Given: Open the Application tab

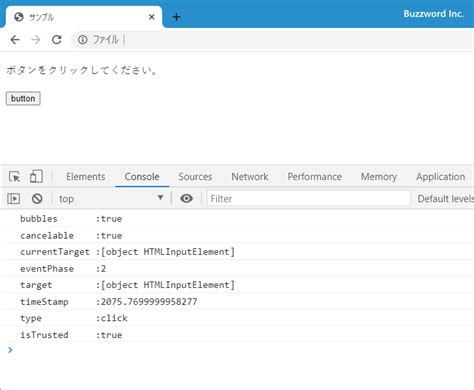Looking at the screenshot, I should point(441,177).
